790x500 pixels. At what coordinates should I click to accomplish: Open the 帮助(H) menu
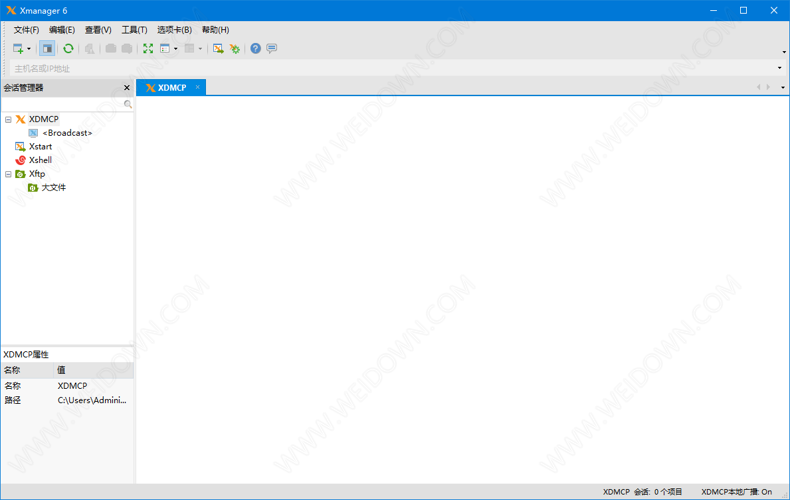point(215,30)
